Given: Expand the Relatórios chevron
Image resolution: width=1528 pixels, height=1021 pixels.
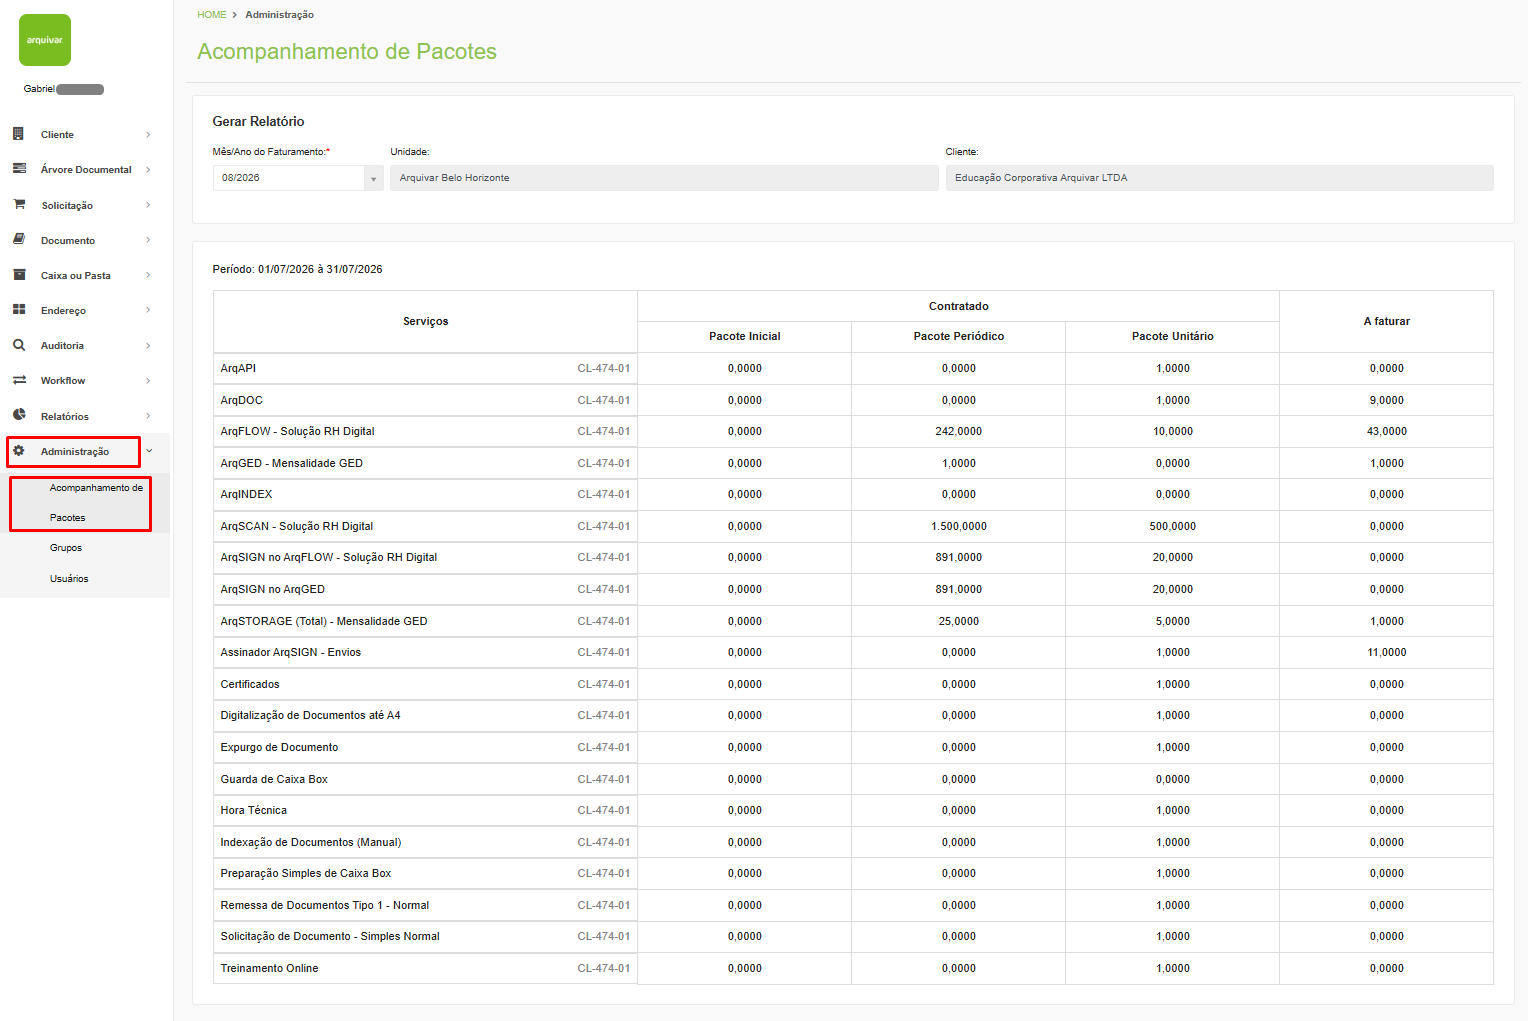Looking at the screenshot, I should (x=148, y=416).
